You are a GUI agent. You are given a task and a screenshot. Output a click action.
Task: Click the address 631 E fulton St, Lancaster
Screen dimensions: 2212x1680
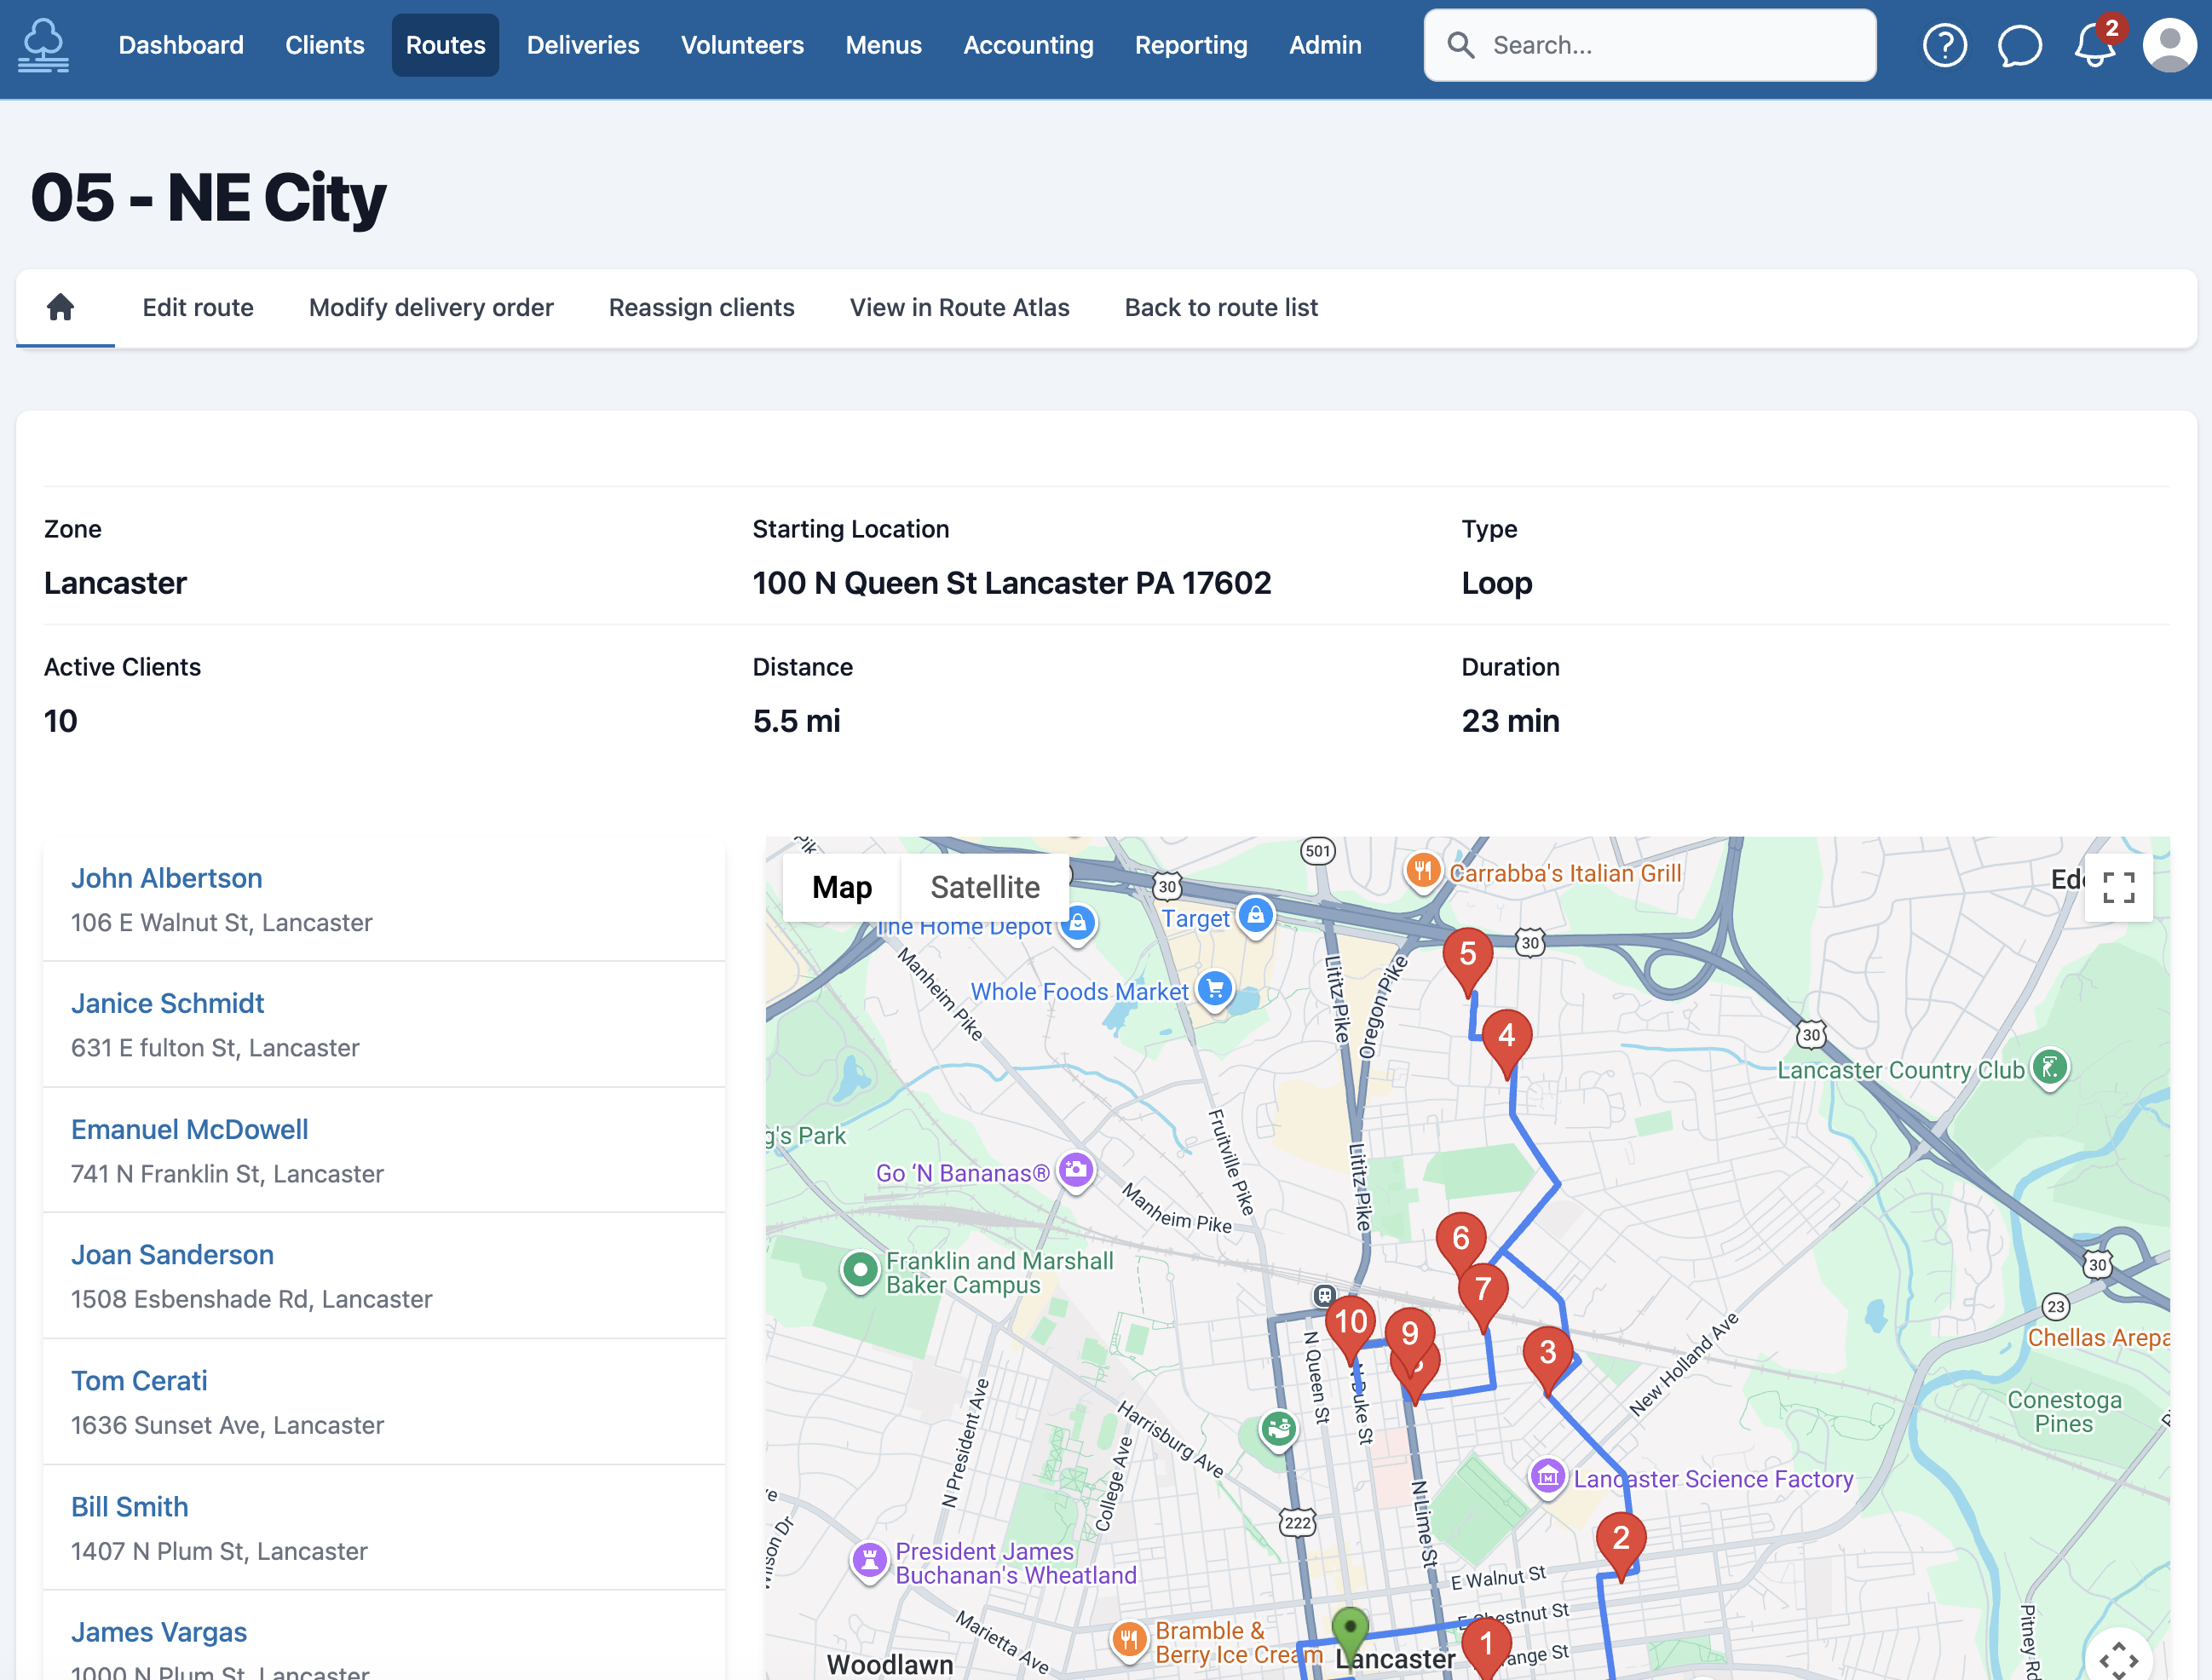tap(215, 1047)
